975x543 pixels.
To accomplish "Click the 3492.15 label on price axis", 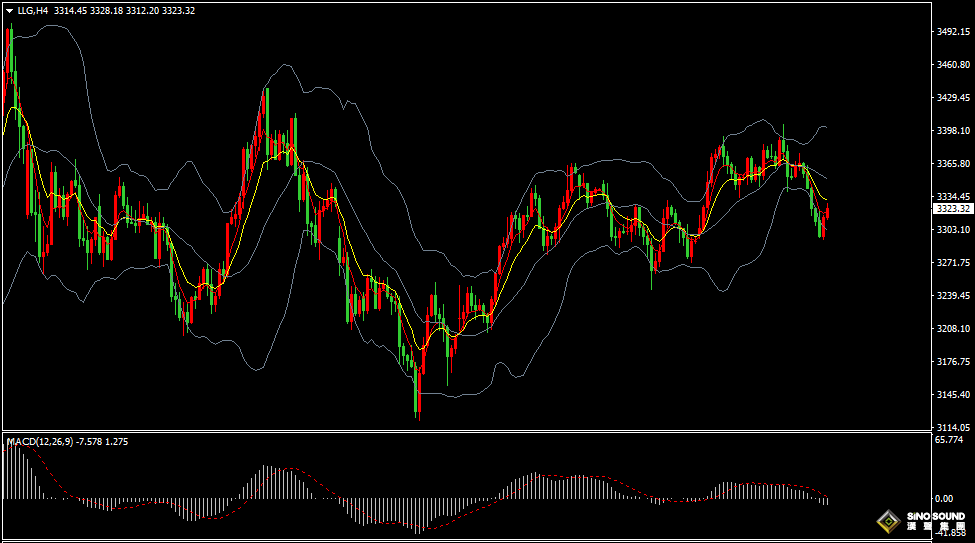I will (x=954, y=32).
